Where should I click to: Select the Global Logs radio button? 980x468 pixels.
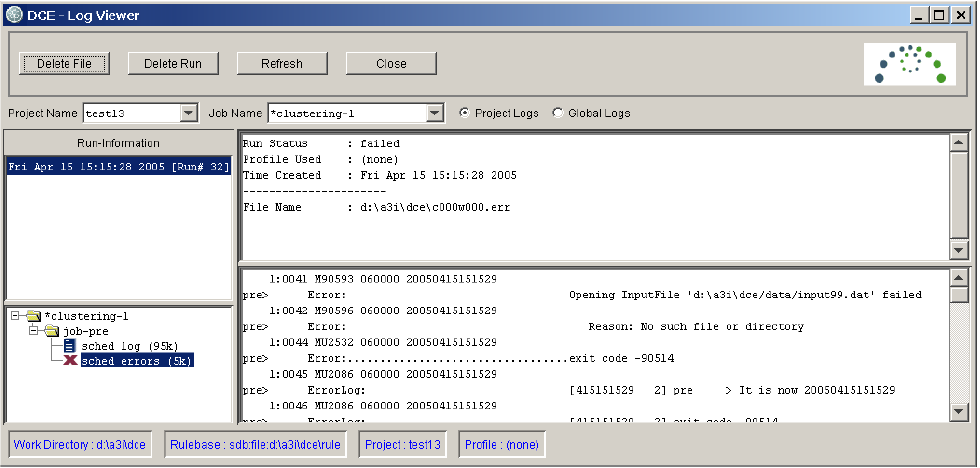(558, 113)
